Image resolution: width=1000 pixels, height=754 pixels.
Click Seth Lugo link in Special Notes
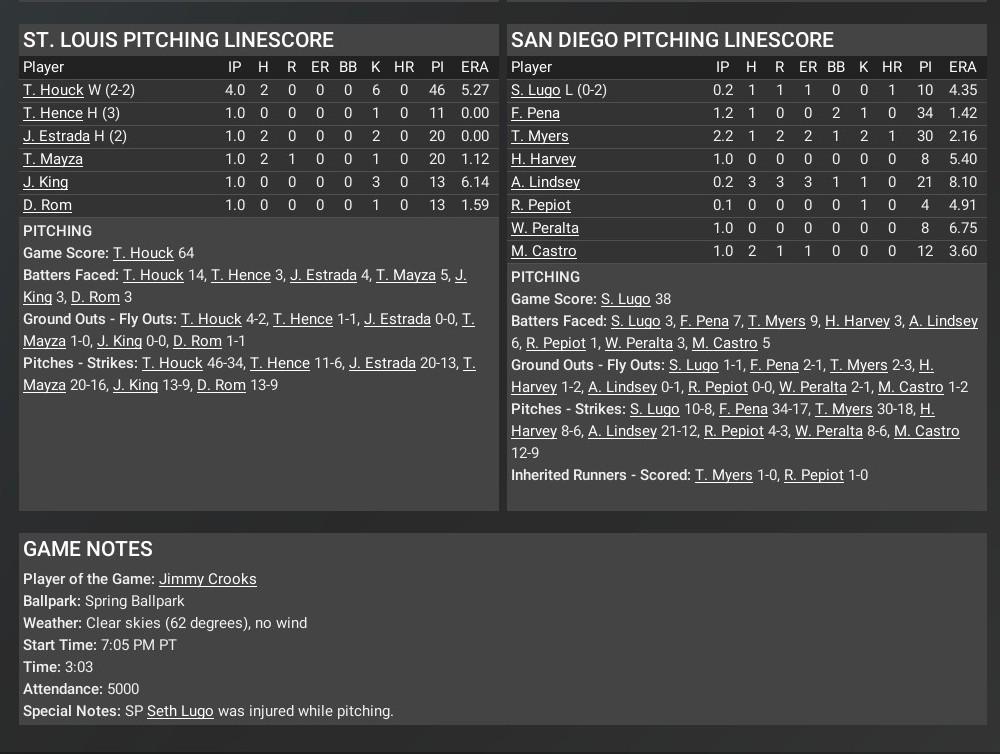tap(180, 711)
